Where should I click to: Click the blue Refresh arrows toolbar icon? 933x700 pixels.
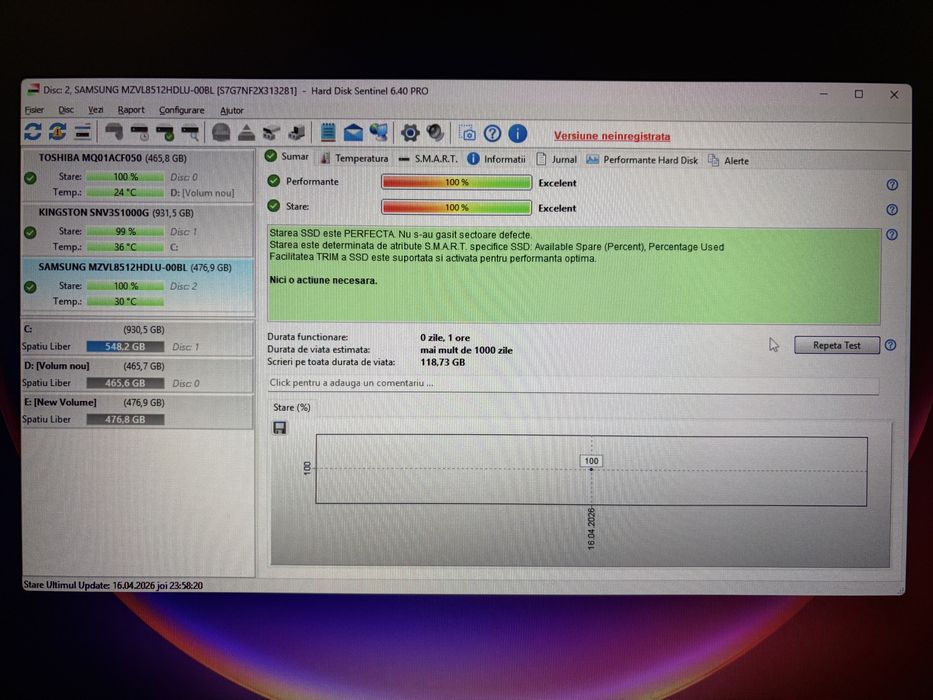tap(33, 132)
